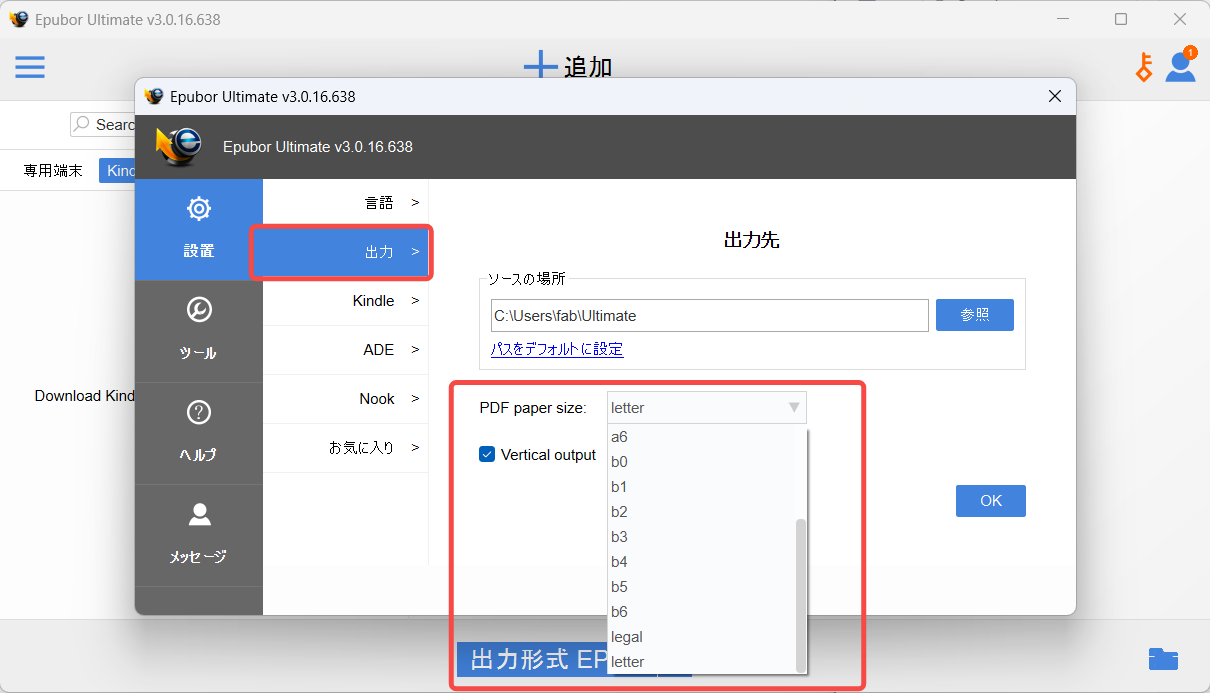Choose b6 paper size
Image resolution: width=1210 pixels, height=693 pixels.
coord(701,612)
